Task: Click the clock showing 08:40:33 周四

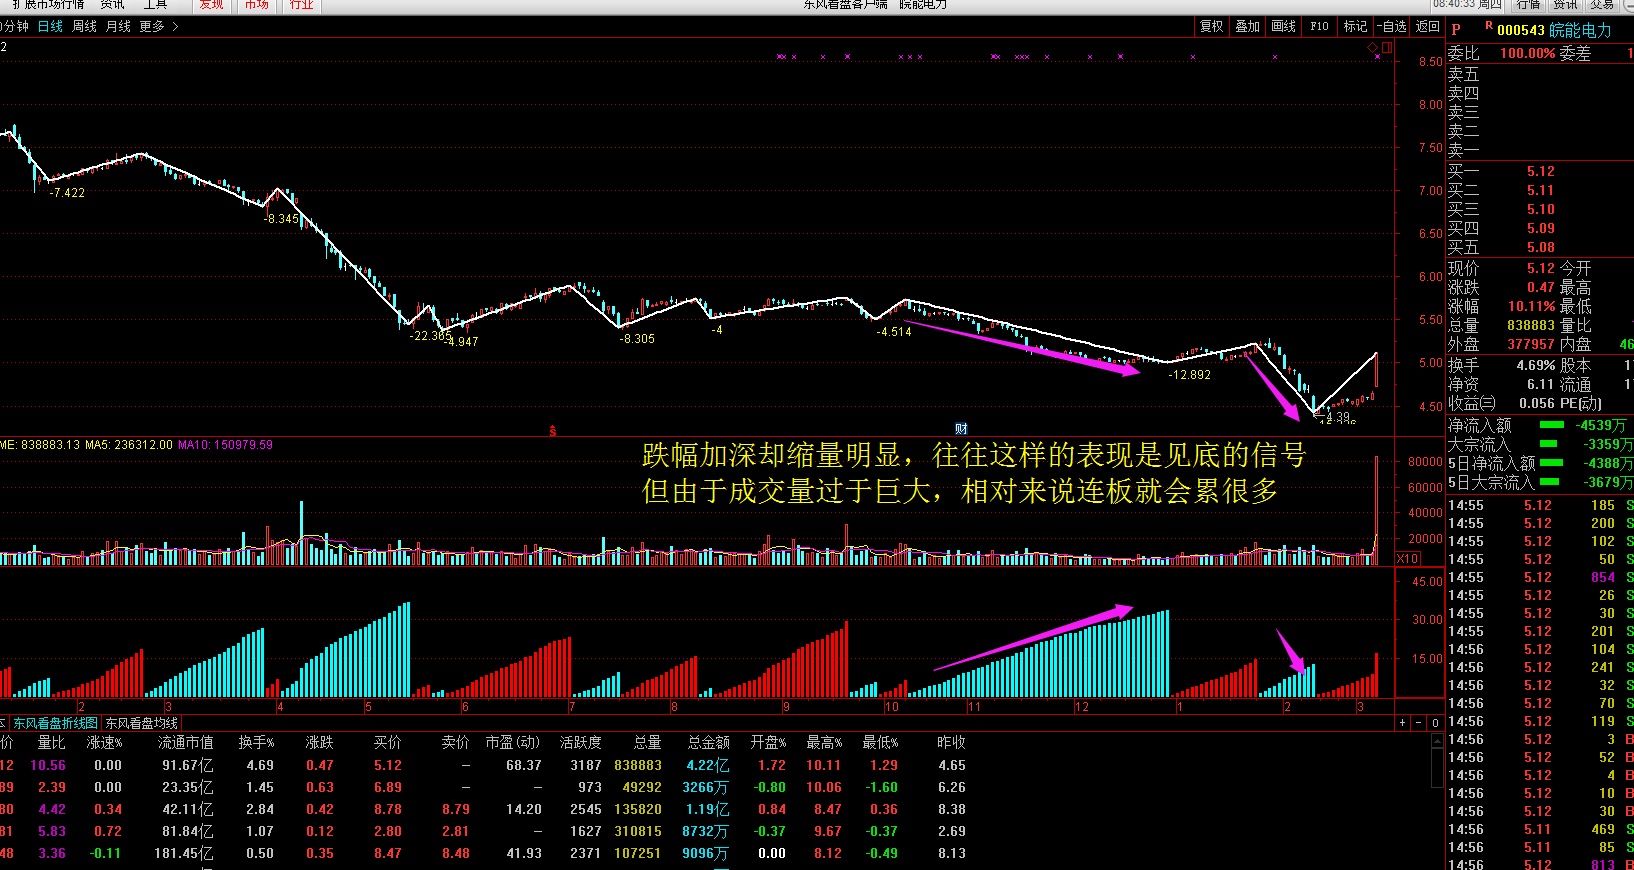Action: point(1467,5)
